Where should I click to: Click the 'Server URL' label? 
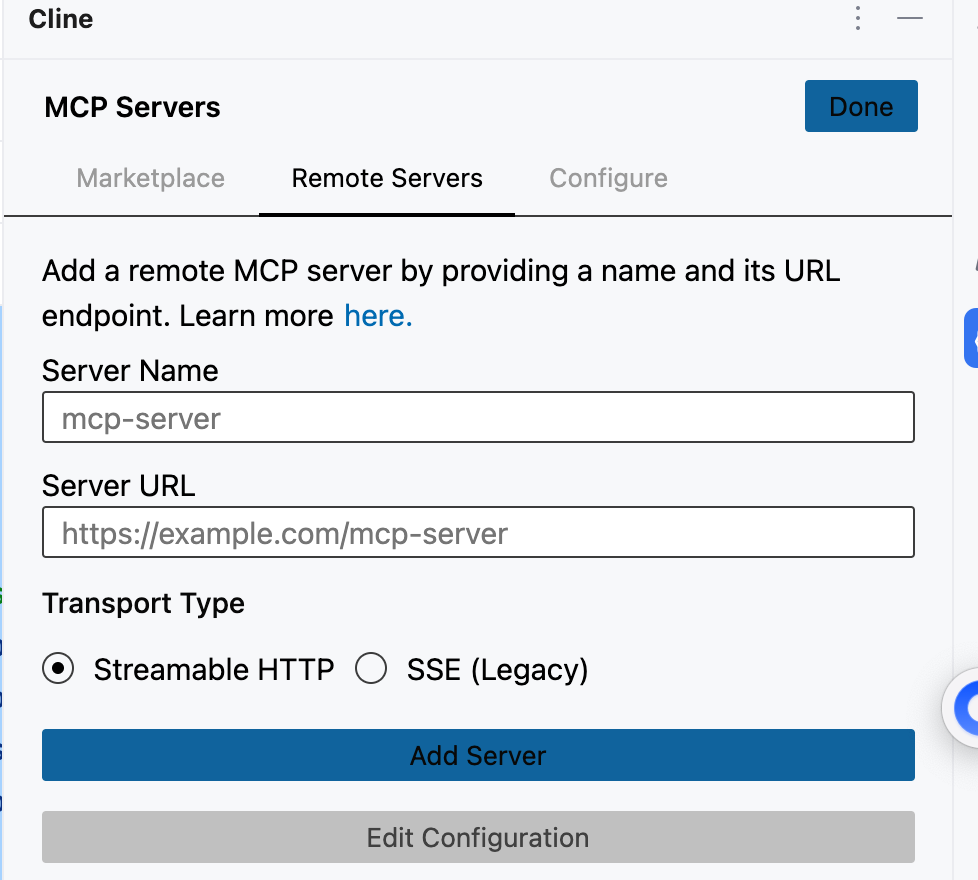tap(119, 486)
